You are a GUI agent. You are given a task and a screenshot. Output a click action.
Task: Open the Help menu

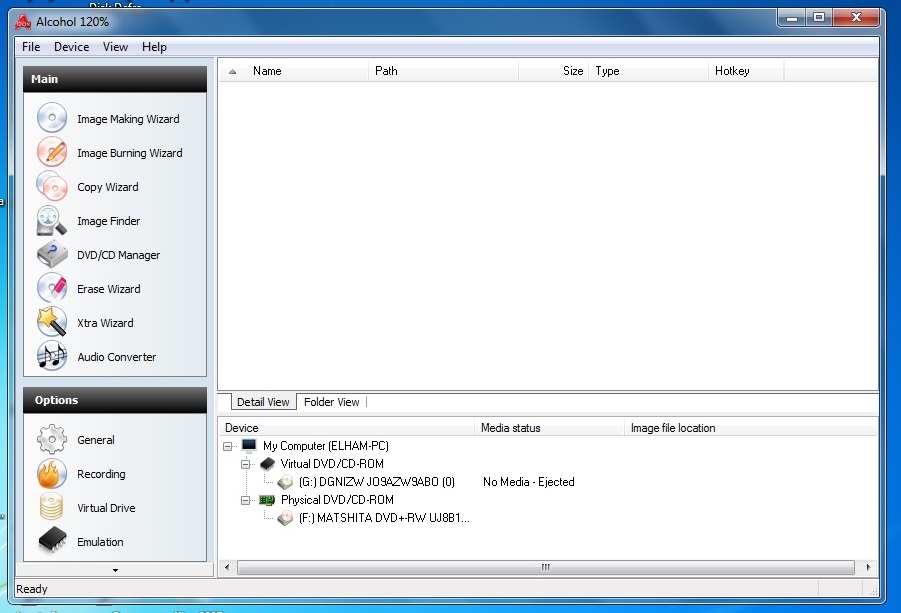154,47
